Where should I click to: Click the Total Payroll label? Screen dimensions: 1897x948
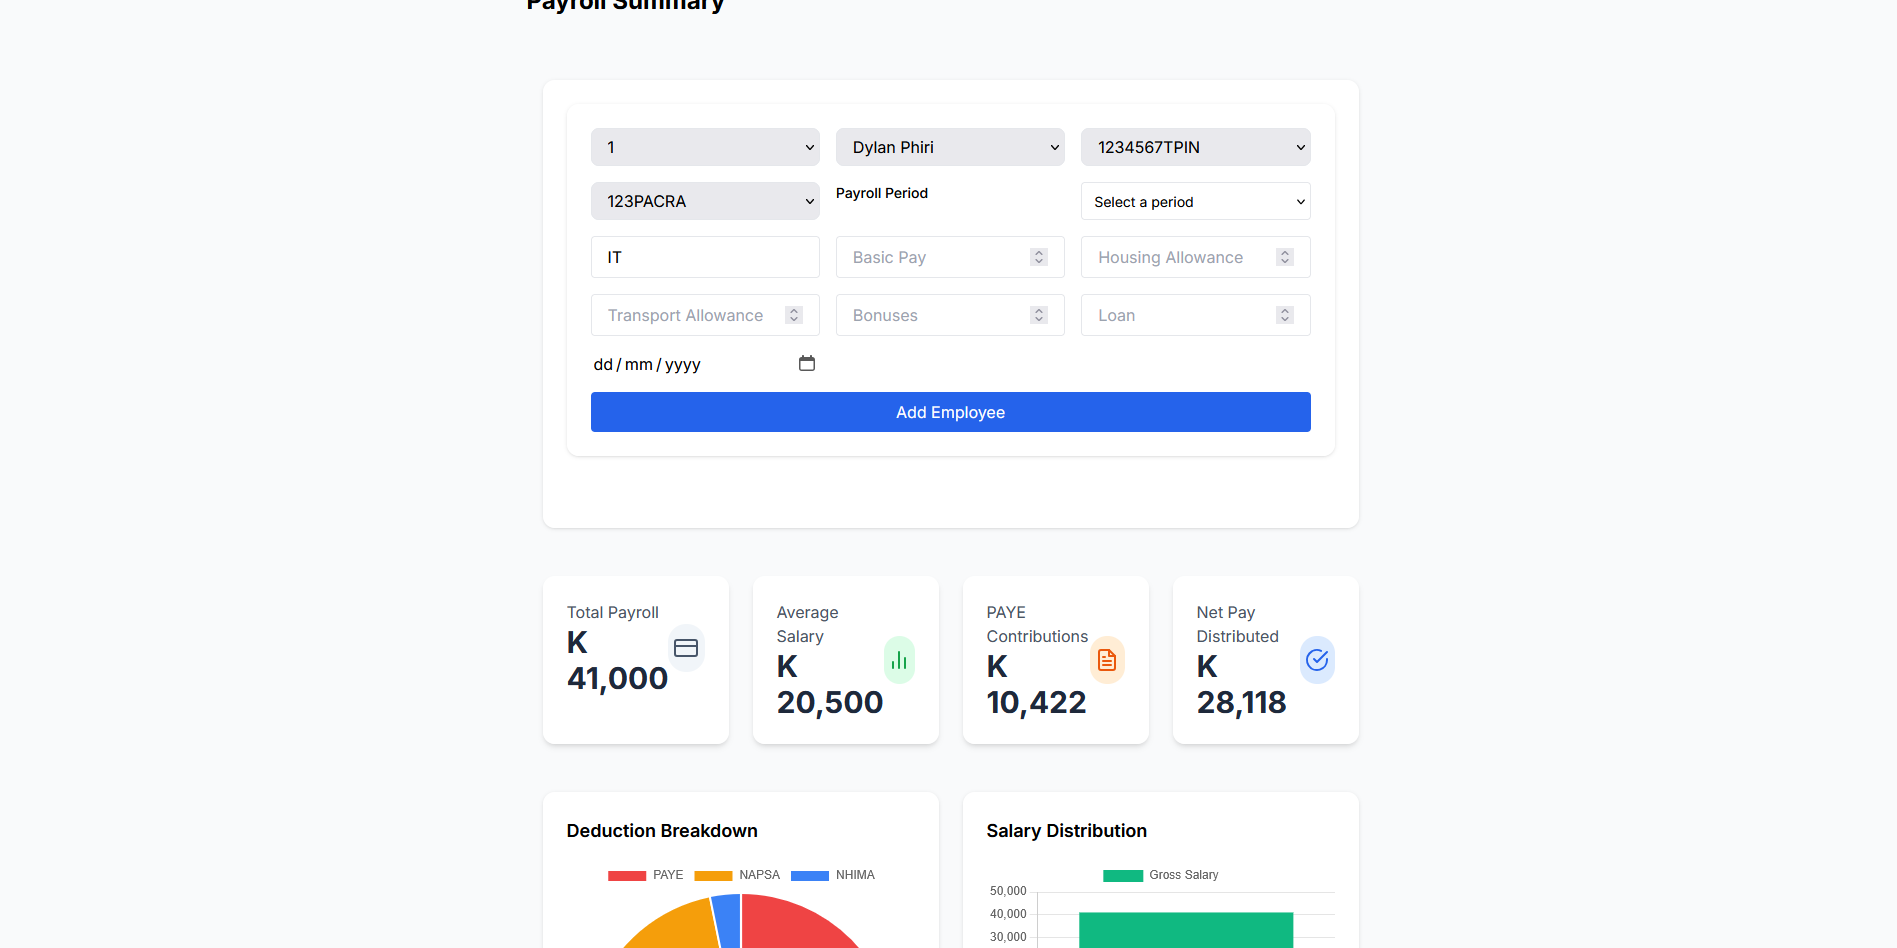(613, 612)
